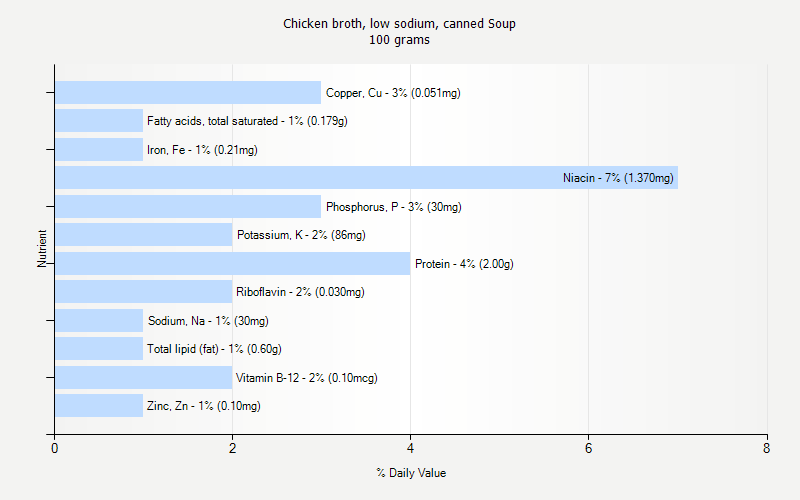The width and height of the screenshot is (800, 500).
Task: Click the chart title text
Action: coord(399,23)
